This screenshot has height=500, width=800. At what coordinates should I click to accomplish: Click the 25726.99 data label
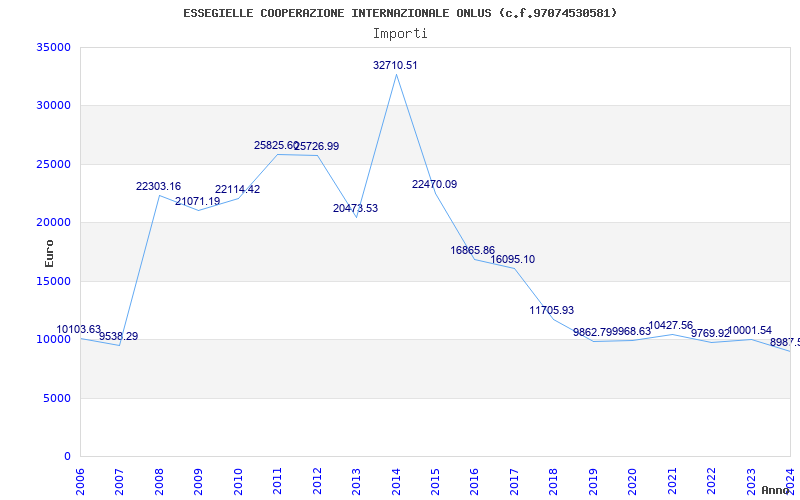[x=317, y=147]
